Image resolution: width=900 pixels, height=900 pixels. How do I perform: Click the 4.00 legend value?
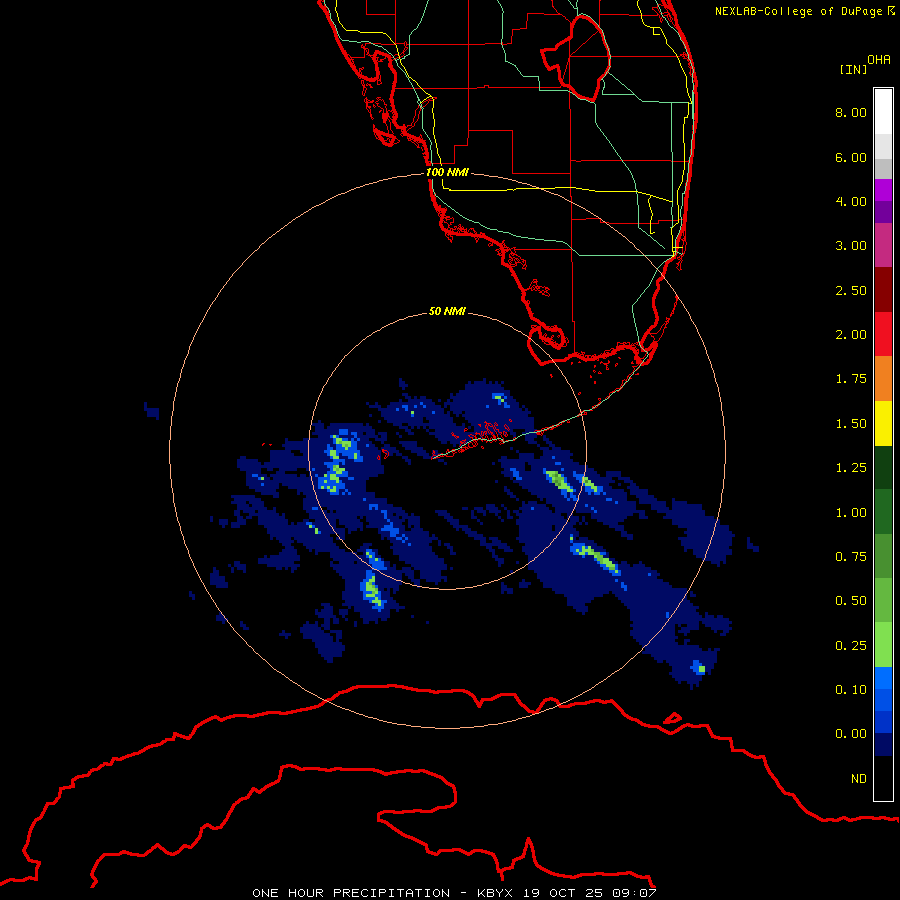tap(851, 201)
